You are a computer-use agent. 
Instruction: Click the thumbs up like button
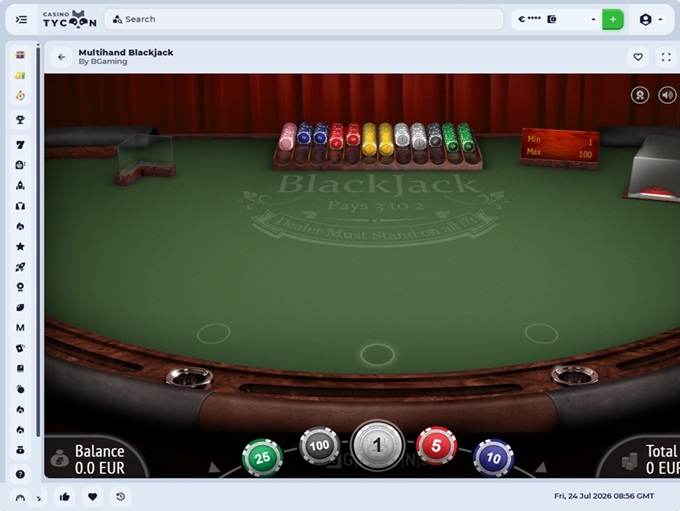point(65,497)
